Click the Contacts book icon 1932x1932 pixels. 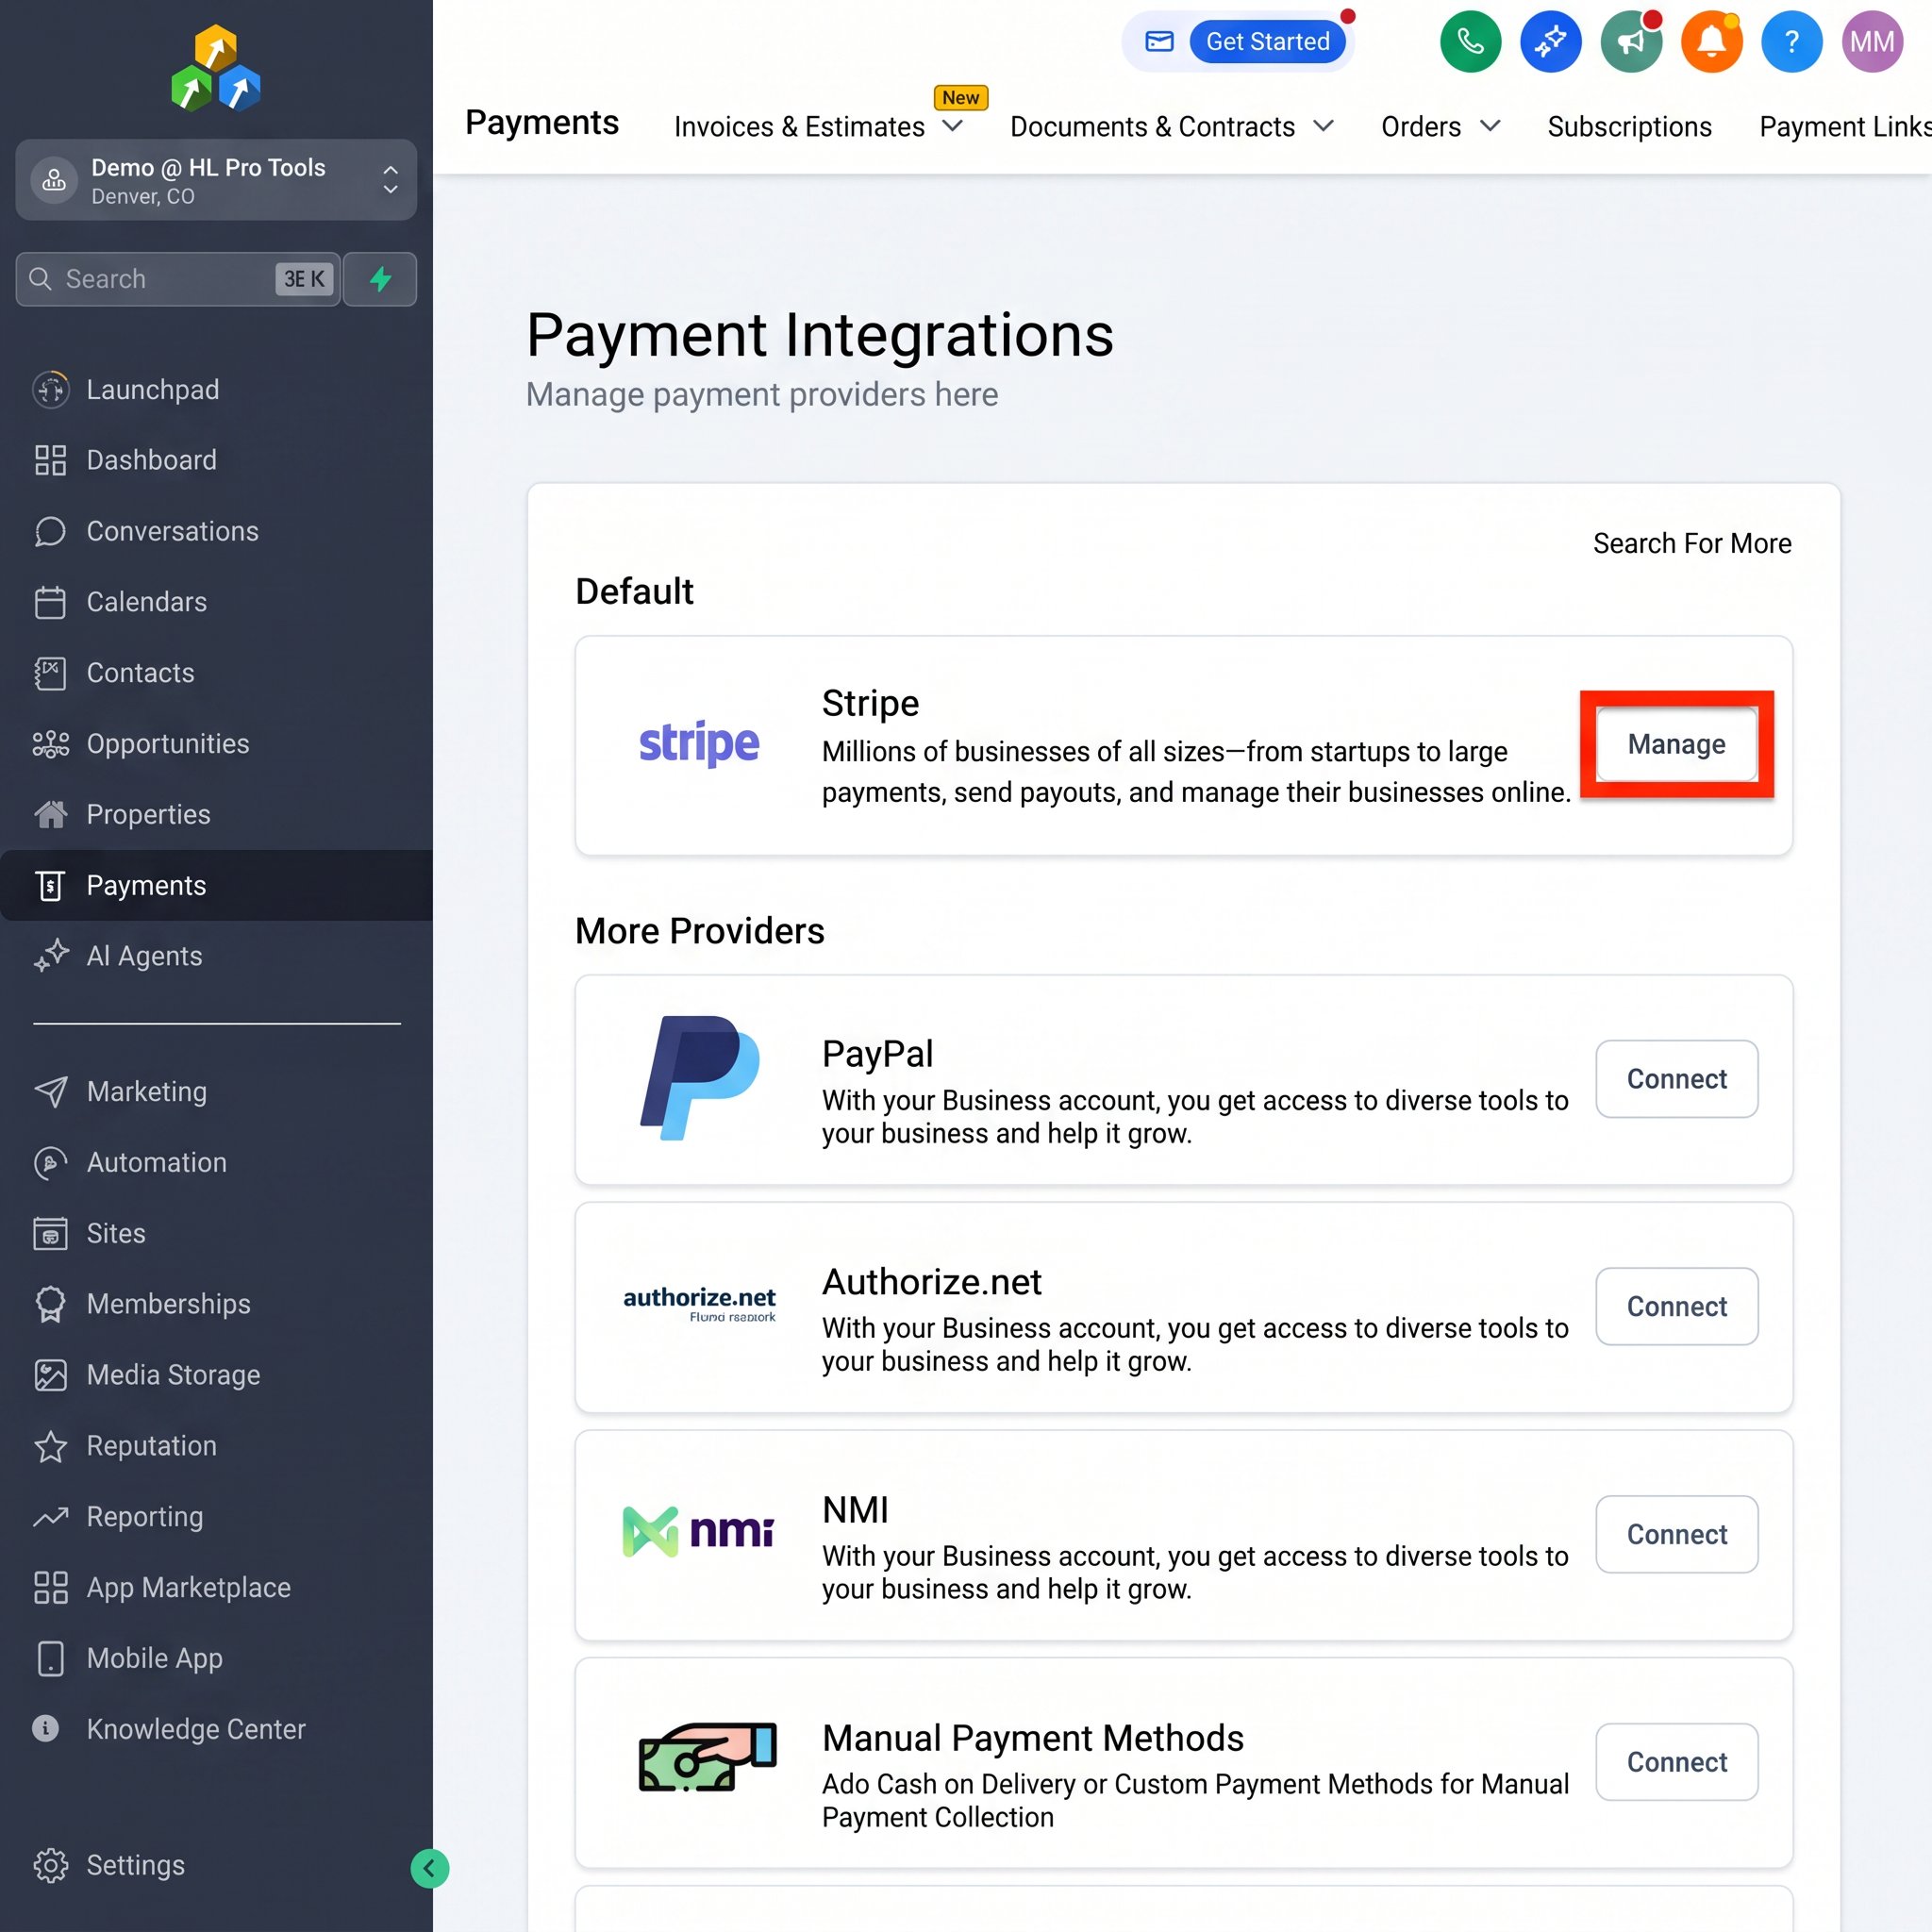pyautogui.click(x=50, y=673)
